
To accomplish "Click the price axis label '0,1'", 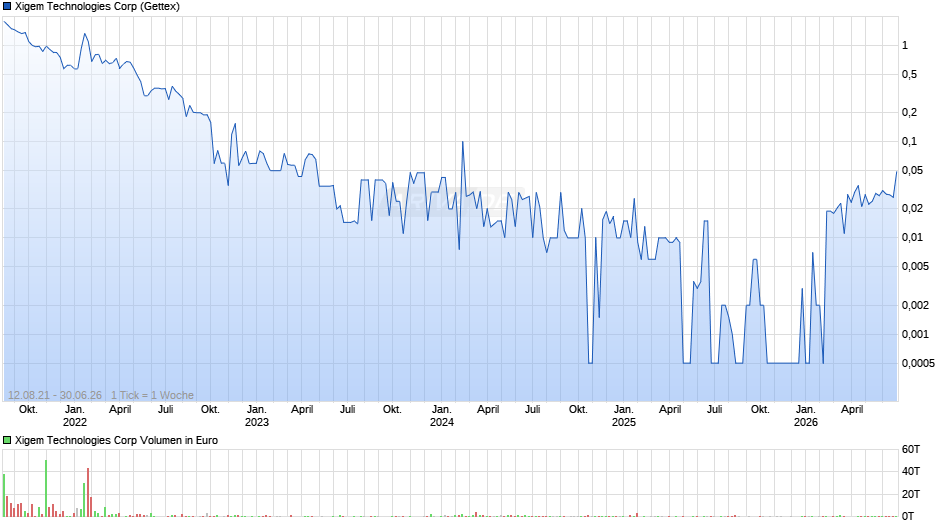I will tap(909, 142).
